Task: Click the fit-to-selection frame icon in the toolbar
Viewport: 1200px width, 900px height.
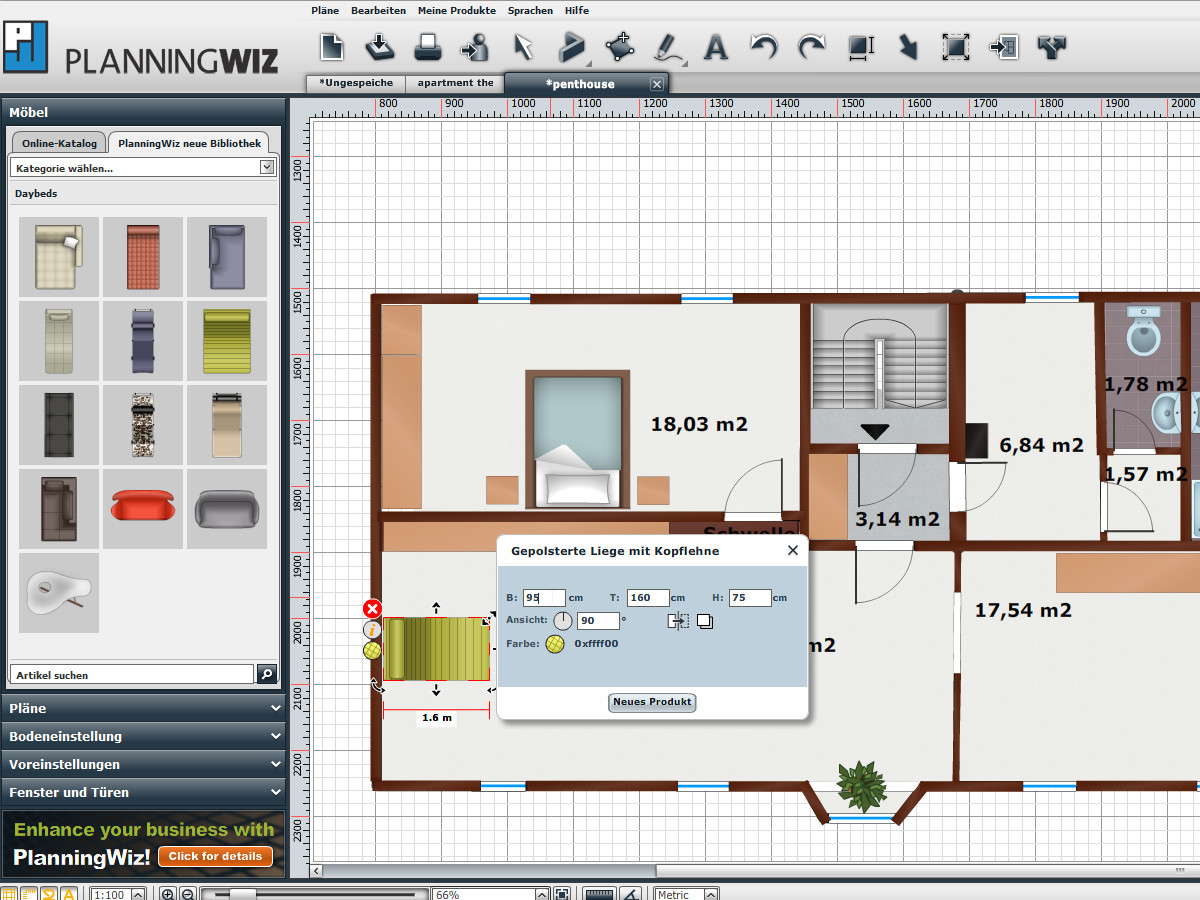Action: [956, 46]
